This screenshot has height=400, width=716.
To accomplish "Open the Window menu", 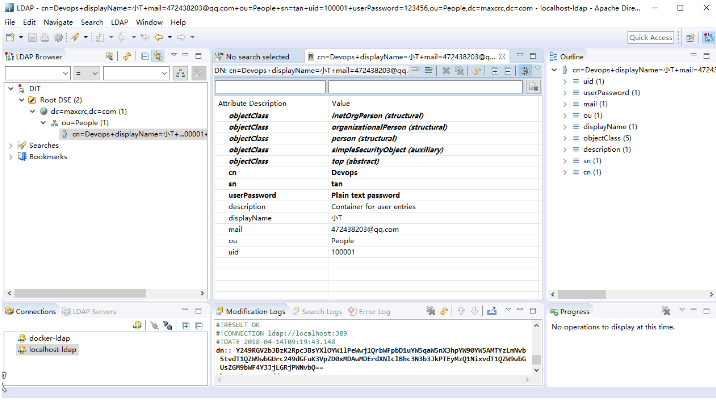I will [x=149, y=22].
